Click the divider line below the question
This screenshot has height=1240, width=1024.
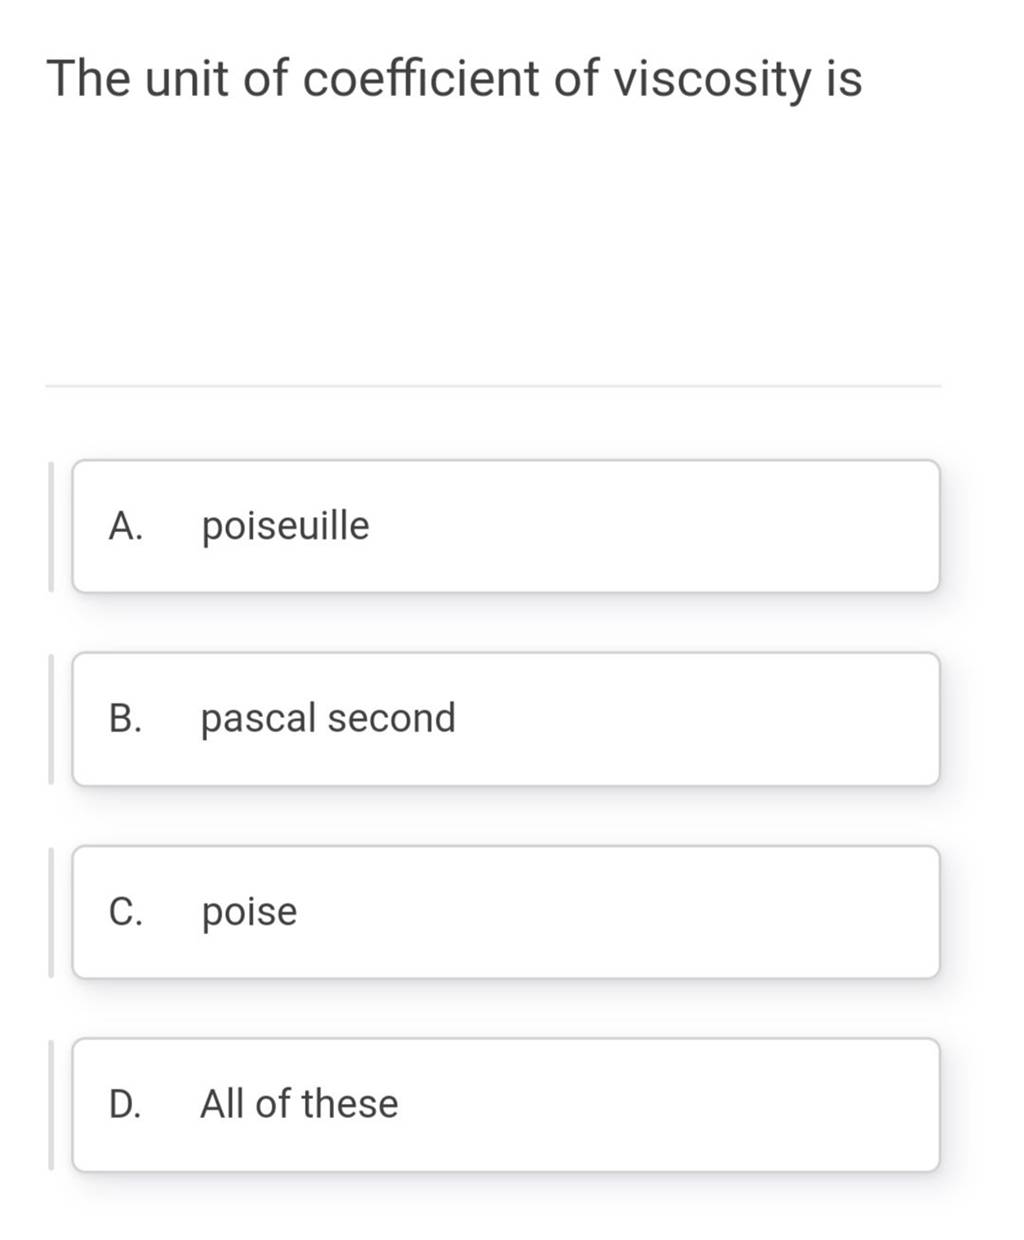[x=494, y=386]
